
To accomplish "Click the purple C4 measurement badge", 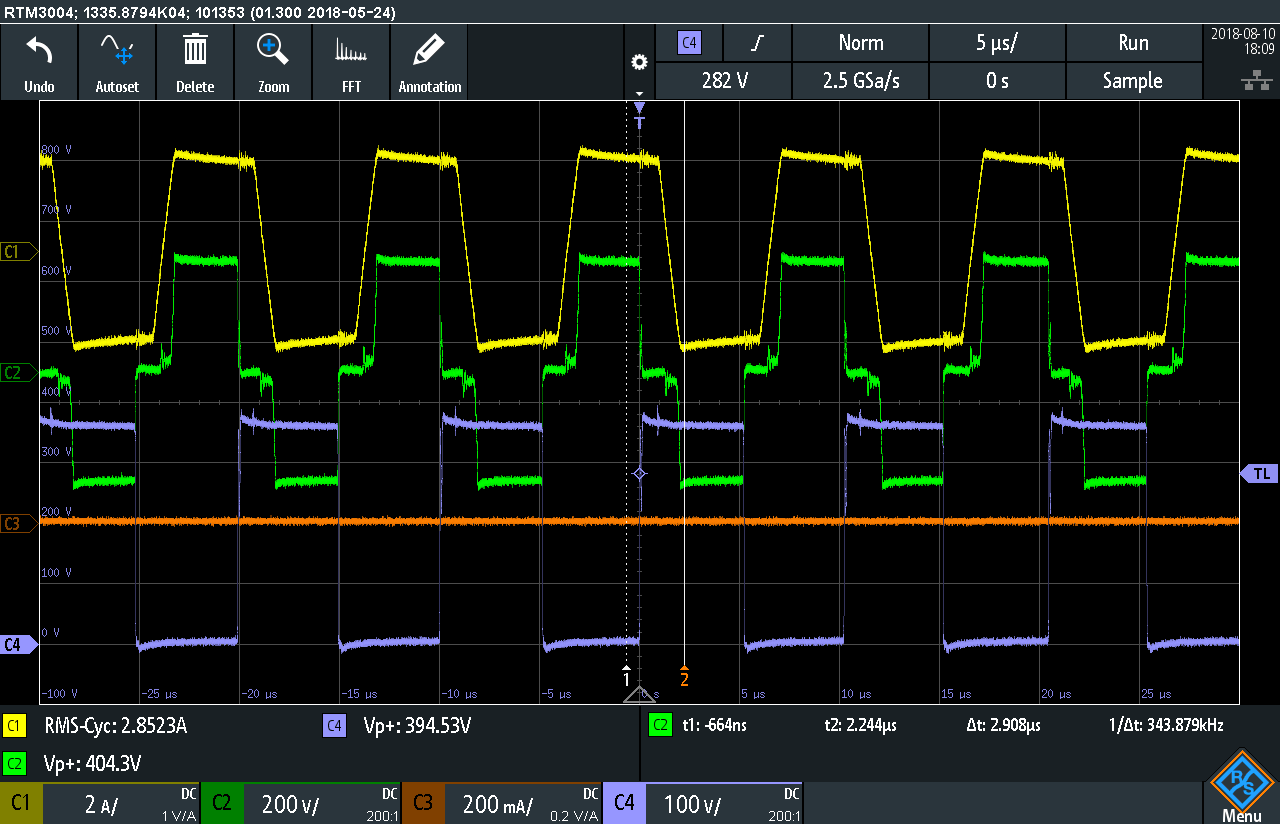I will (334, 726).
